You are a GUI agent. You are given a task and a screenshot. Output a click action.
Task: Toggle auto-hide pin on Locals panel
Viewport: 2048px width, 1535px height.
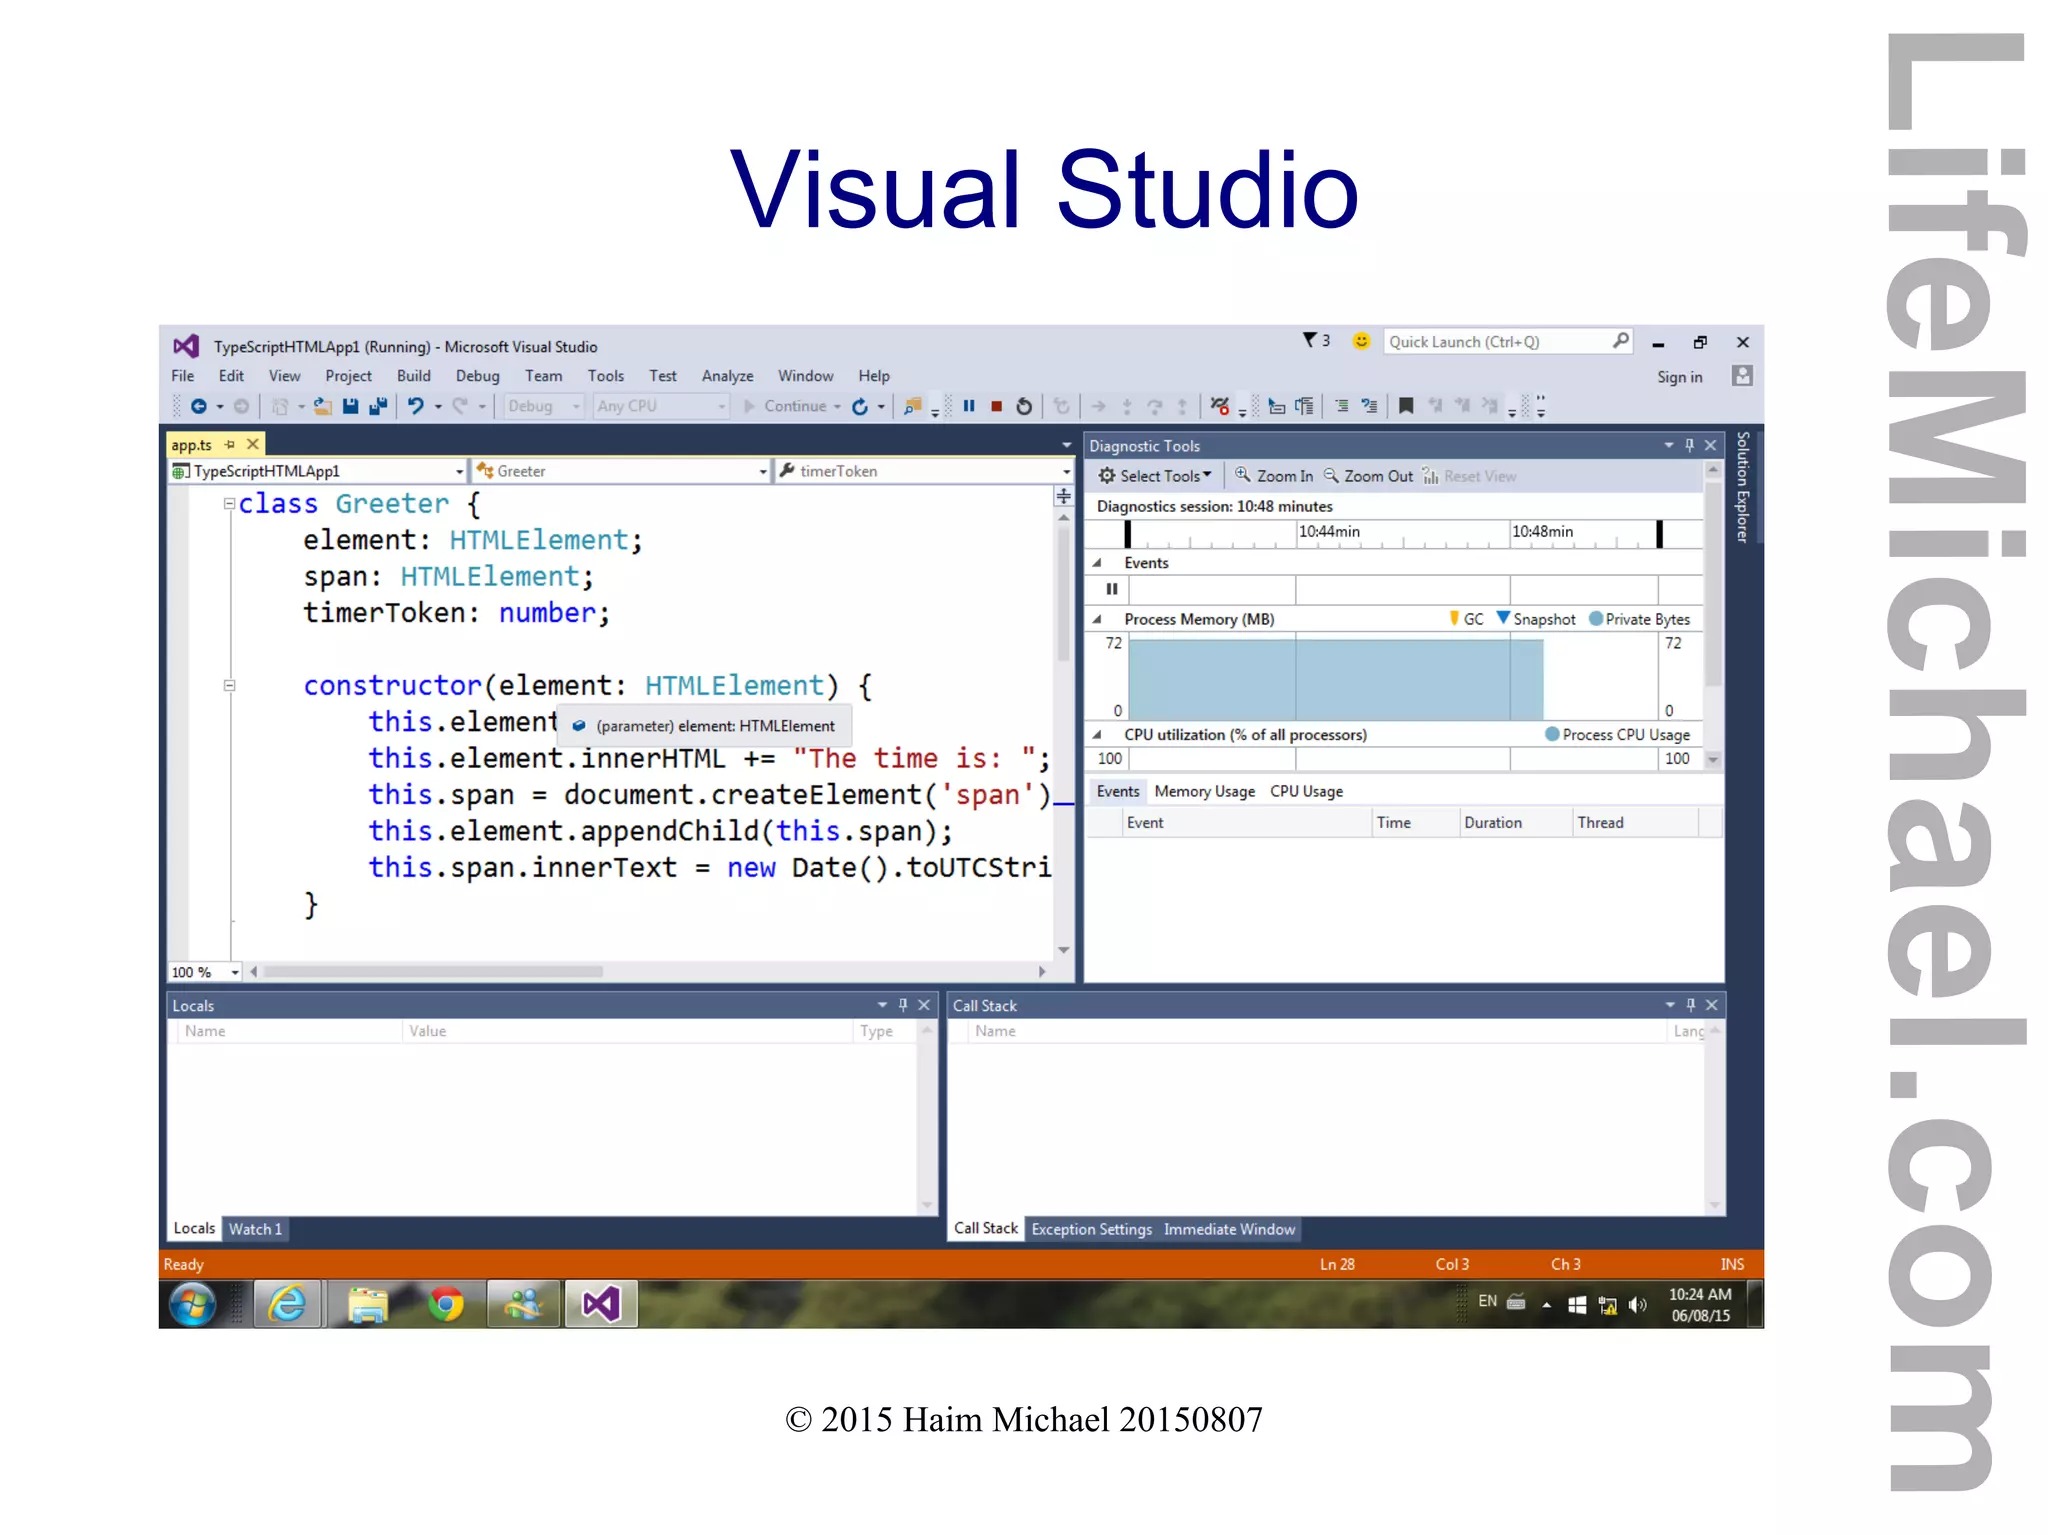[903, 1005]
